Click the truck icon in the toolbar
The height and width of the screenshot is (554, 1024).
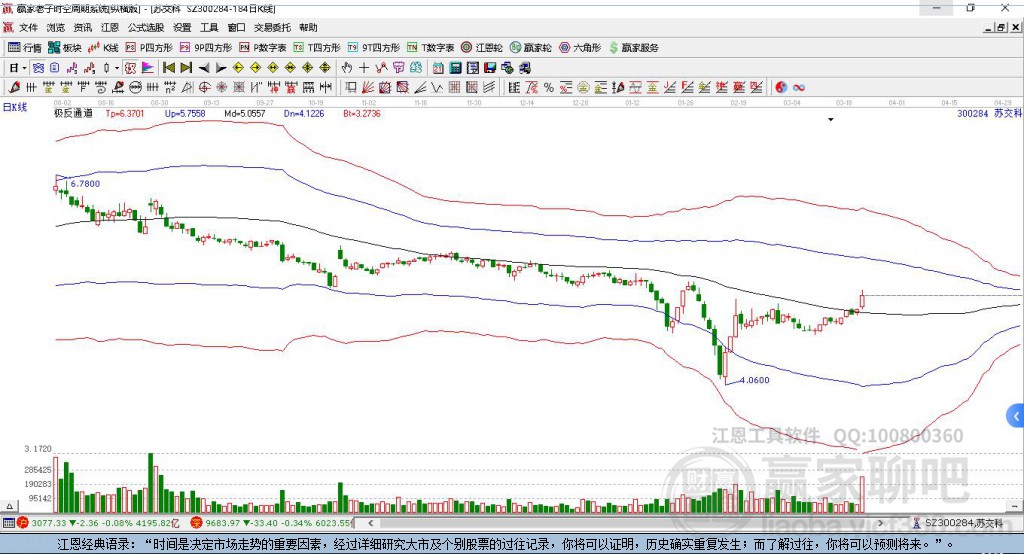coord(524,68)
